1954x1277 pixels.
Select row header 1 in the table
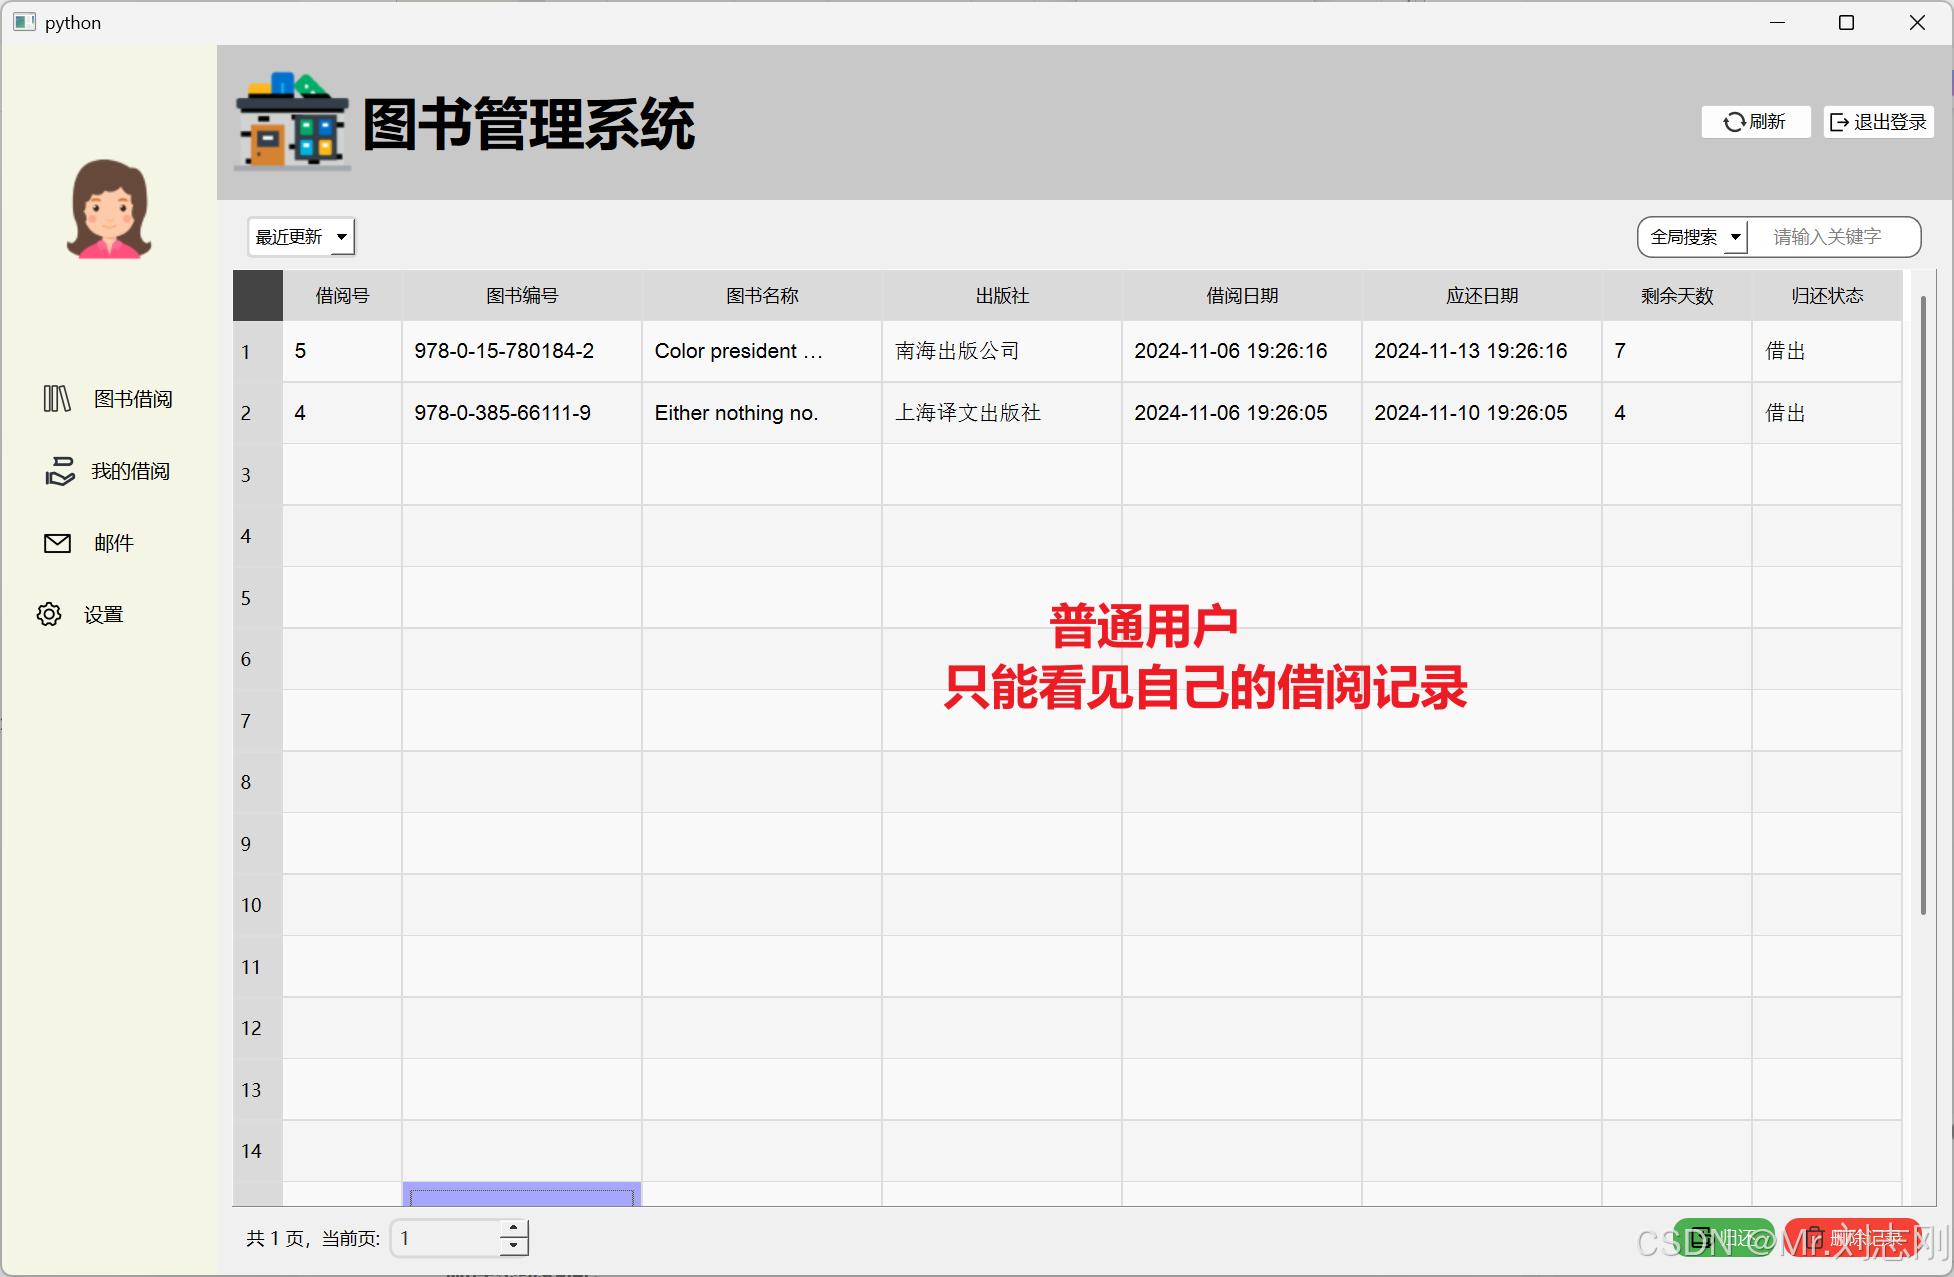[257, 352]
